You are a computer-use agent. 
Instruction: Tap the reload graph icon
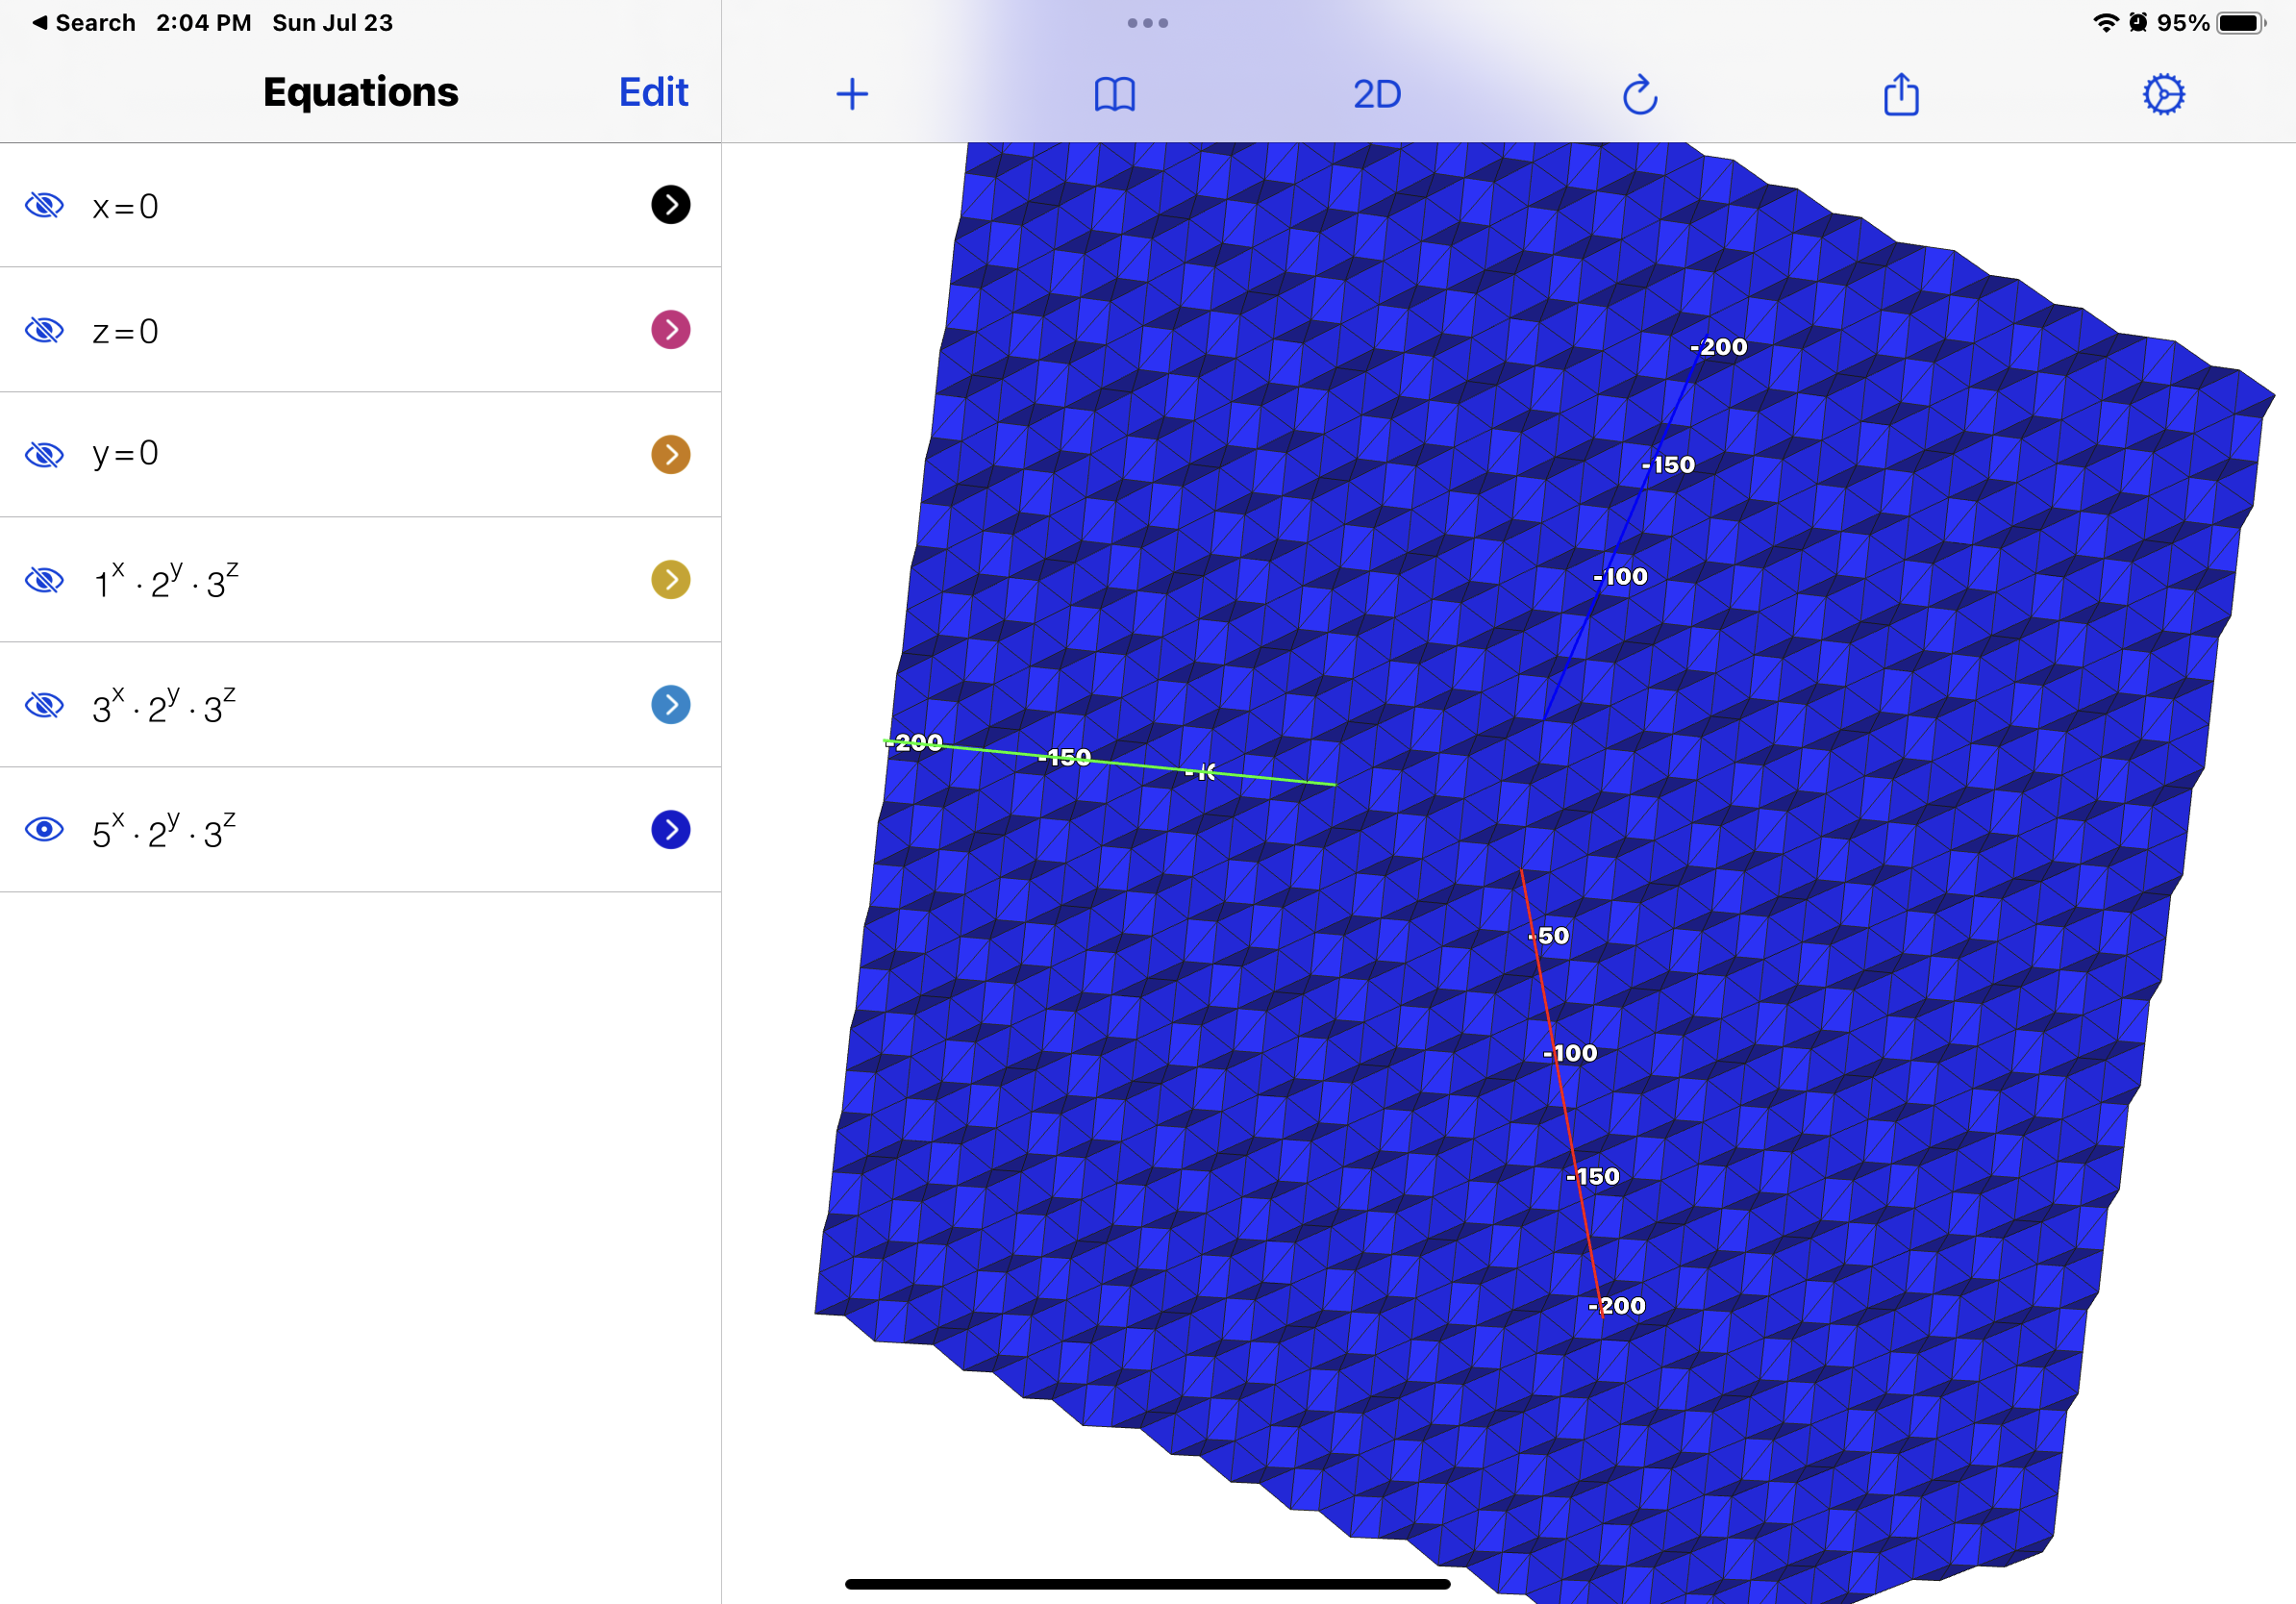point(1639,95)
